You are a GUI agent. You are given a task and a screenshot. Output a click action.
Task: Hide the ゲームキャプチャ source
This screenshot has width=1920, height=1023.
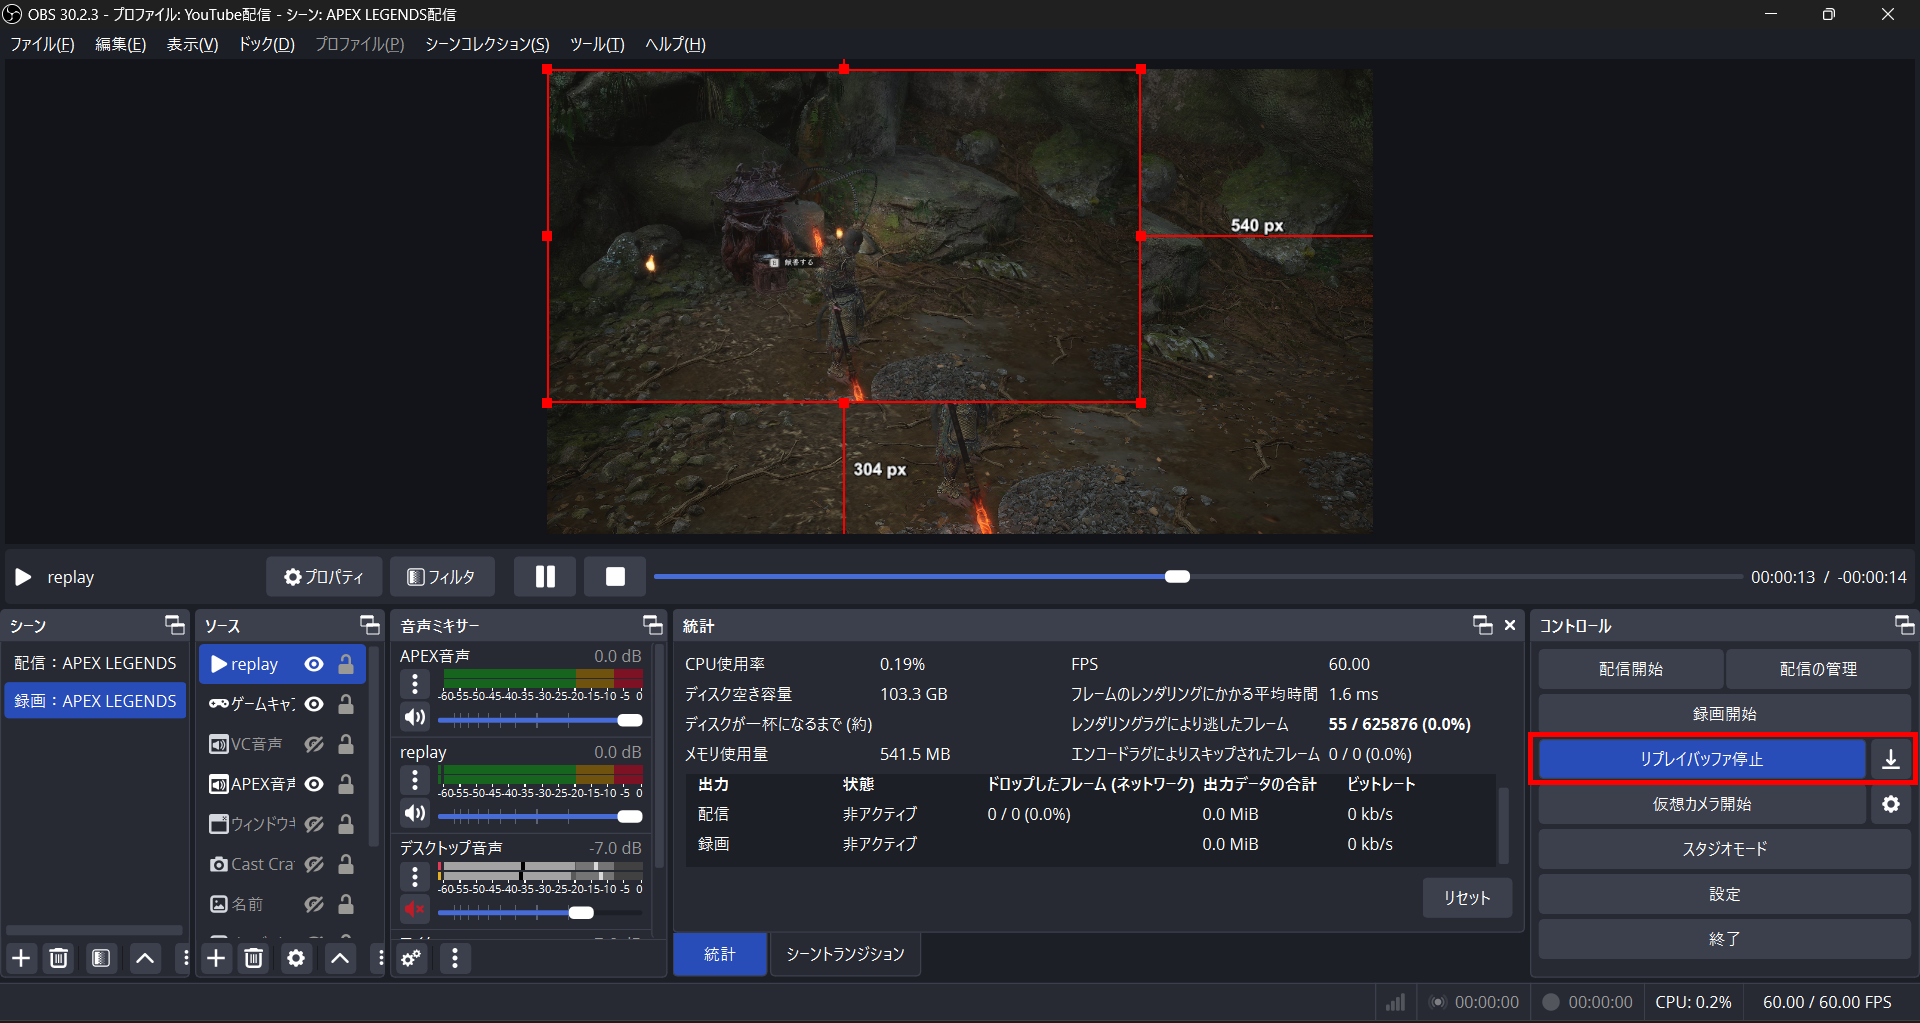click(x=314, y=704)
